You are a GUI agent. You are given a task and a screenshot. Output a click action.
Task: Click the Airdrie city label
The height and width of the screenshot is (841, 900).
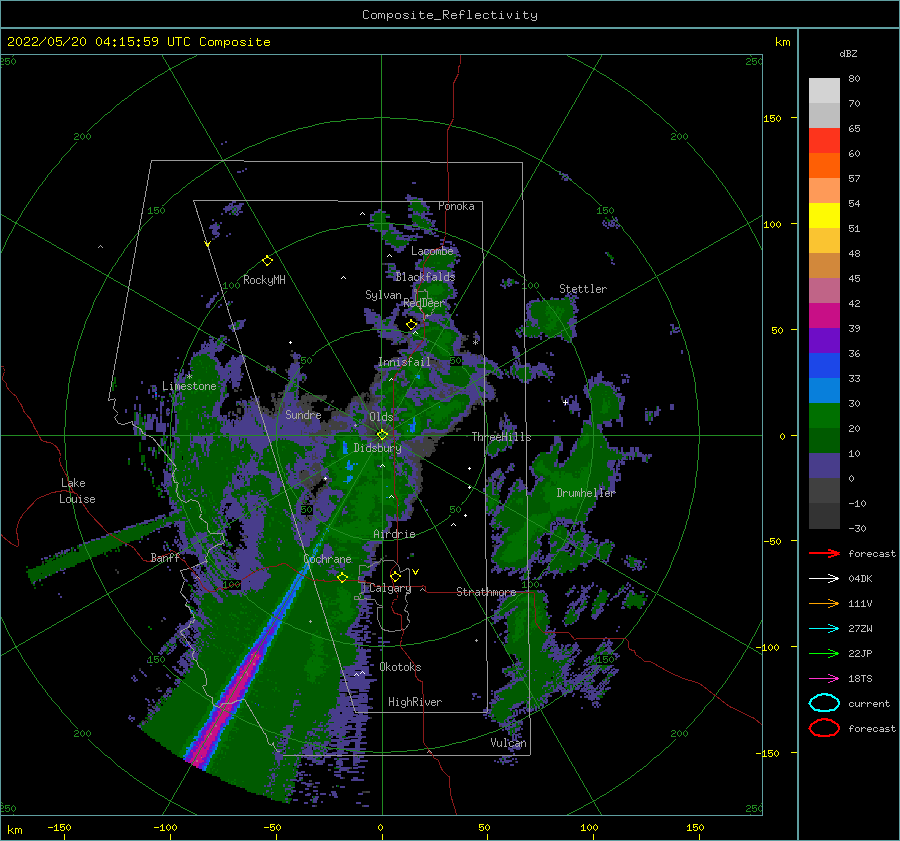pos(394,534)
